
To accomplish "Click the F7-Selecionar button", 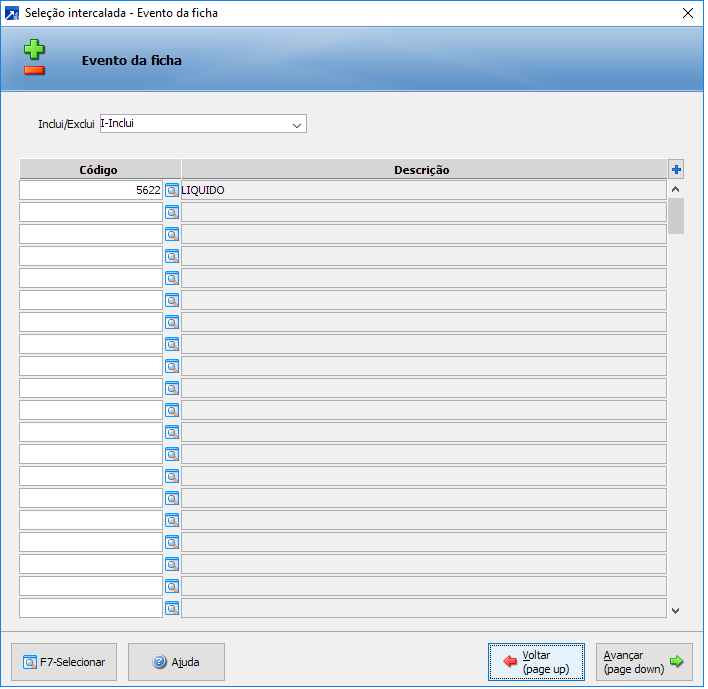I will click(64, 662).
